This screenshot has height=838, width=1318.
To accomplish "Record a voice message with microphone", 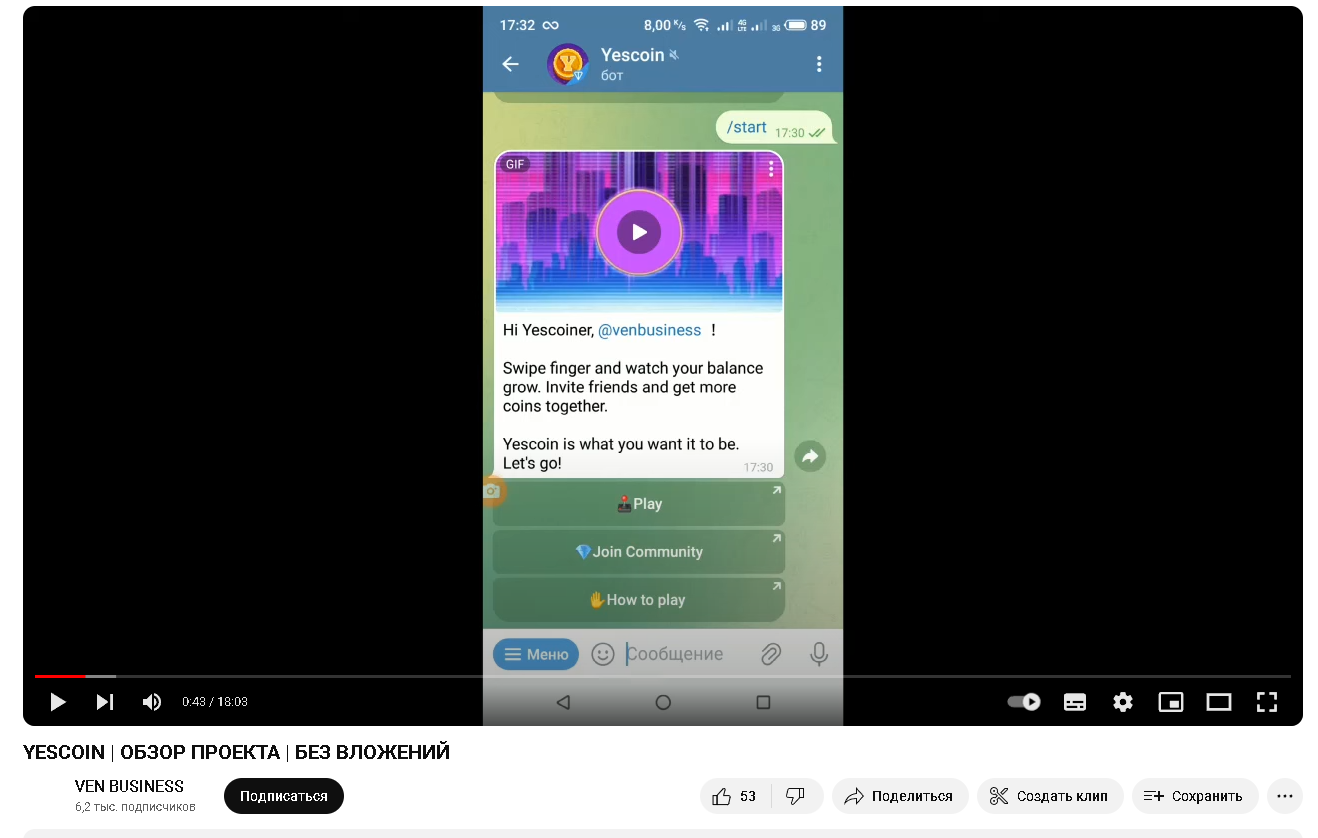I will 819,654.
